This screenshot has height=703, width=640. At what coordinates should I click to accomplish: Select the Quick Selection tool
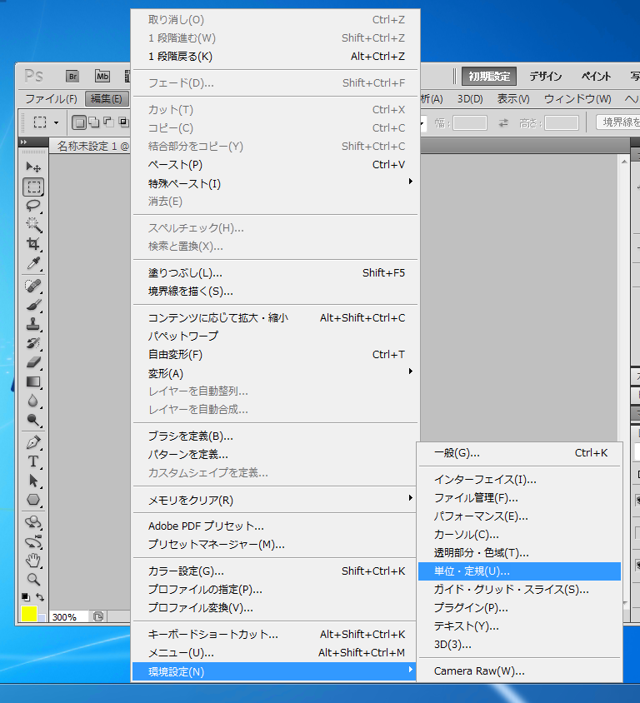click(x=33, y=225)
